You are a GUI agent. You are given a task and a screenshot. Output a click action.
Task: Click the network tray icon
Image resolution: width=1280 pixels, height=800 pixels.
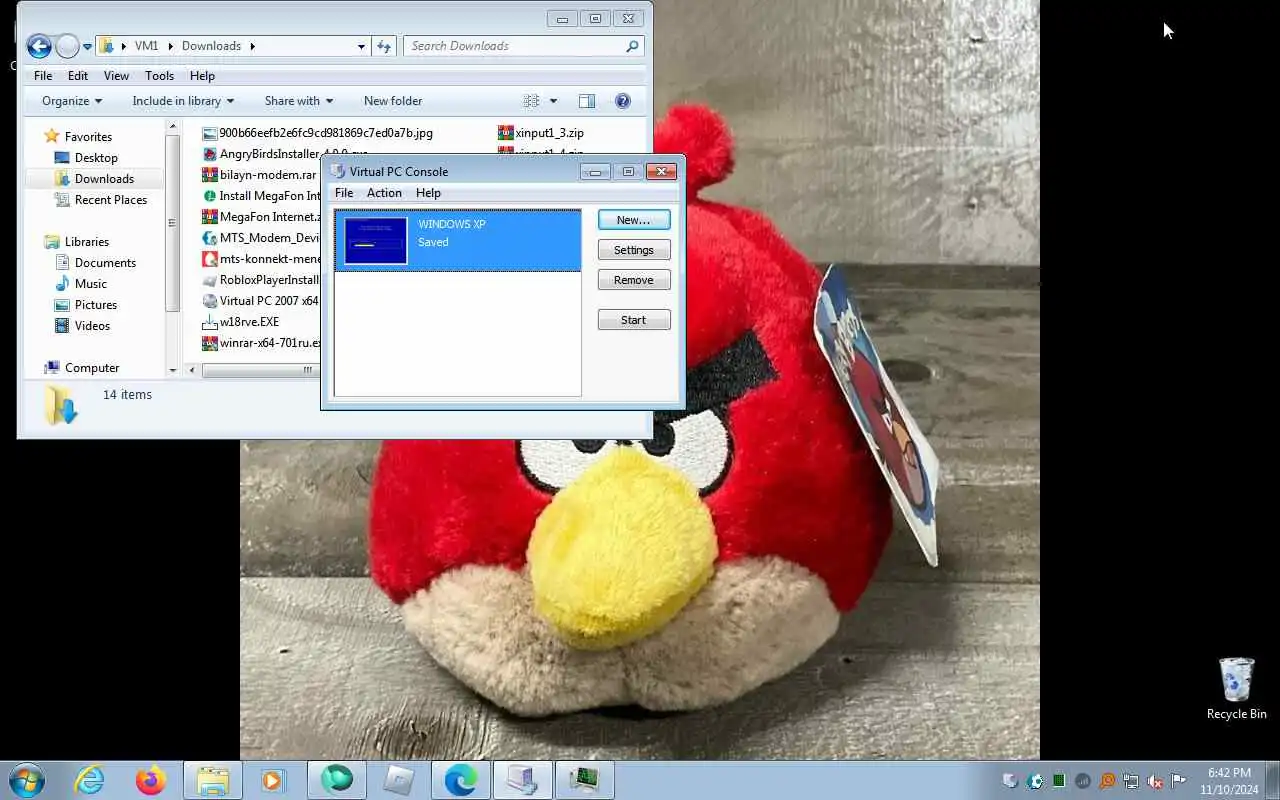point(1131,781)
